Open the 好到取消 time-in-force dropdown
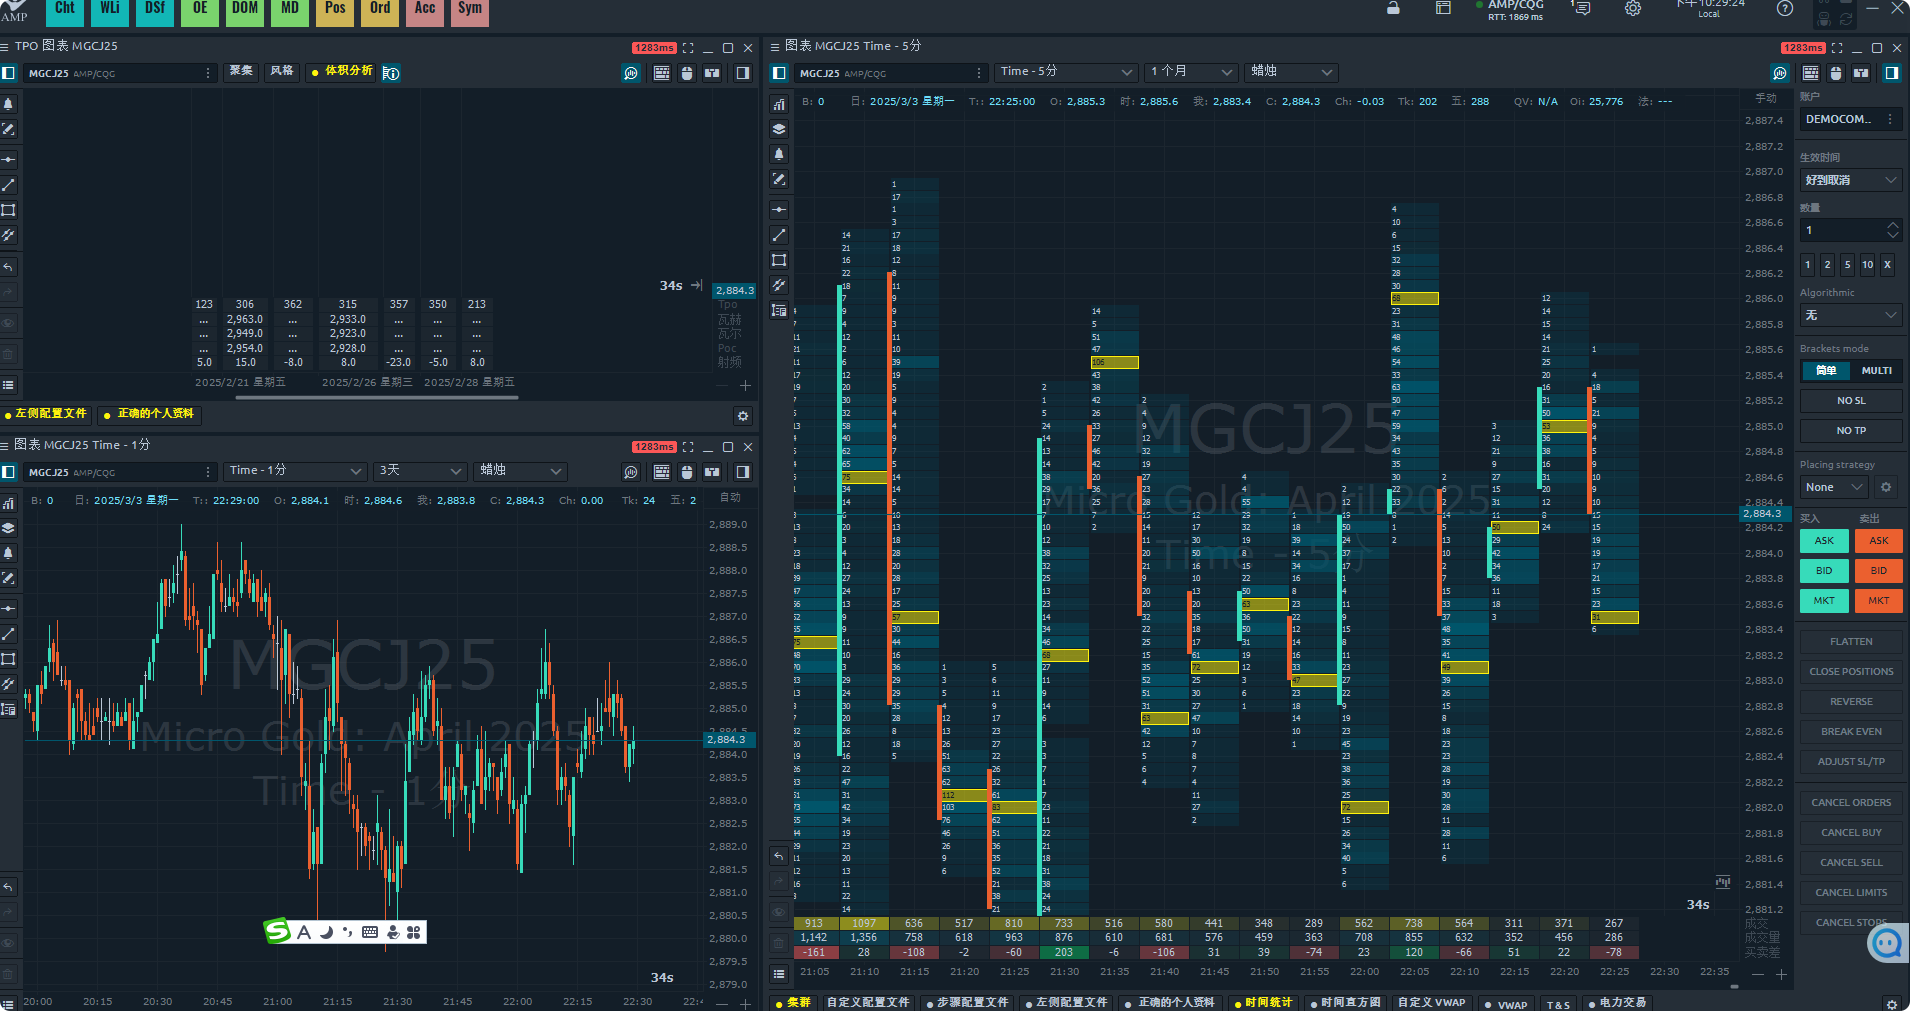Screen dimensions: 1910x1011 (x=1850, y=180)
